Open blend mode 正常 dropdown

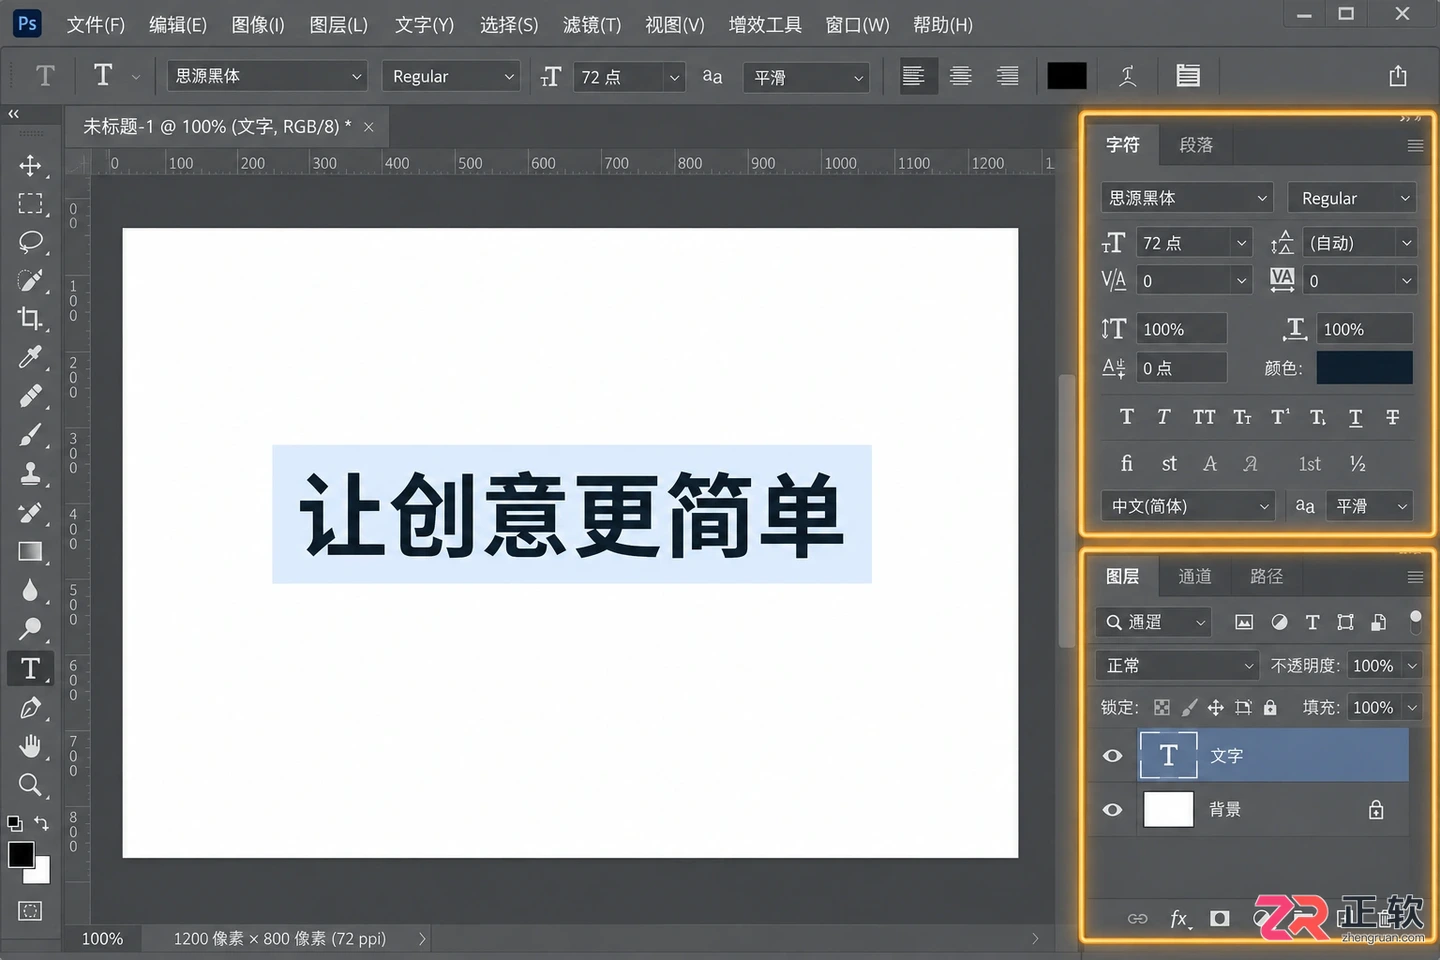pyautogui.click(x=1178, y=666)
